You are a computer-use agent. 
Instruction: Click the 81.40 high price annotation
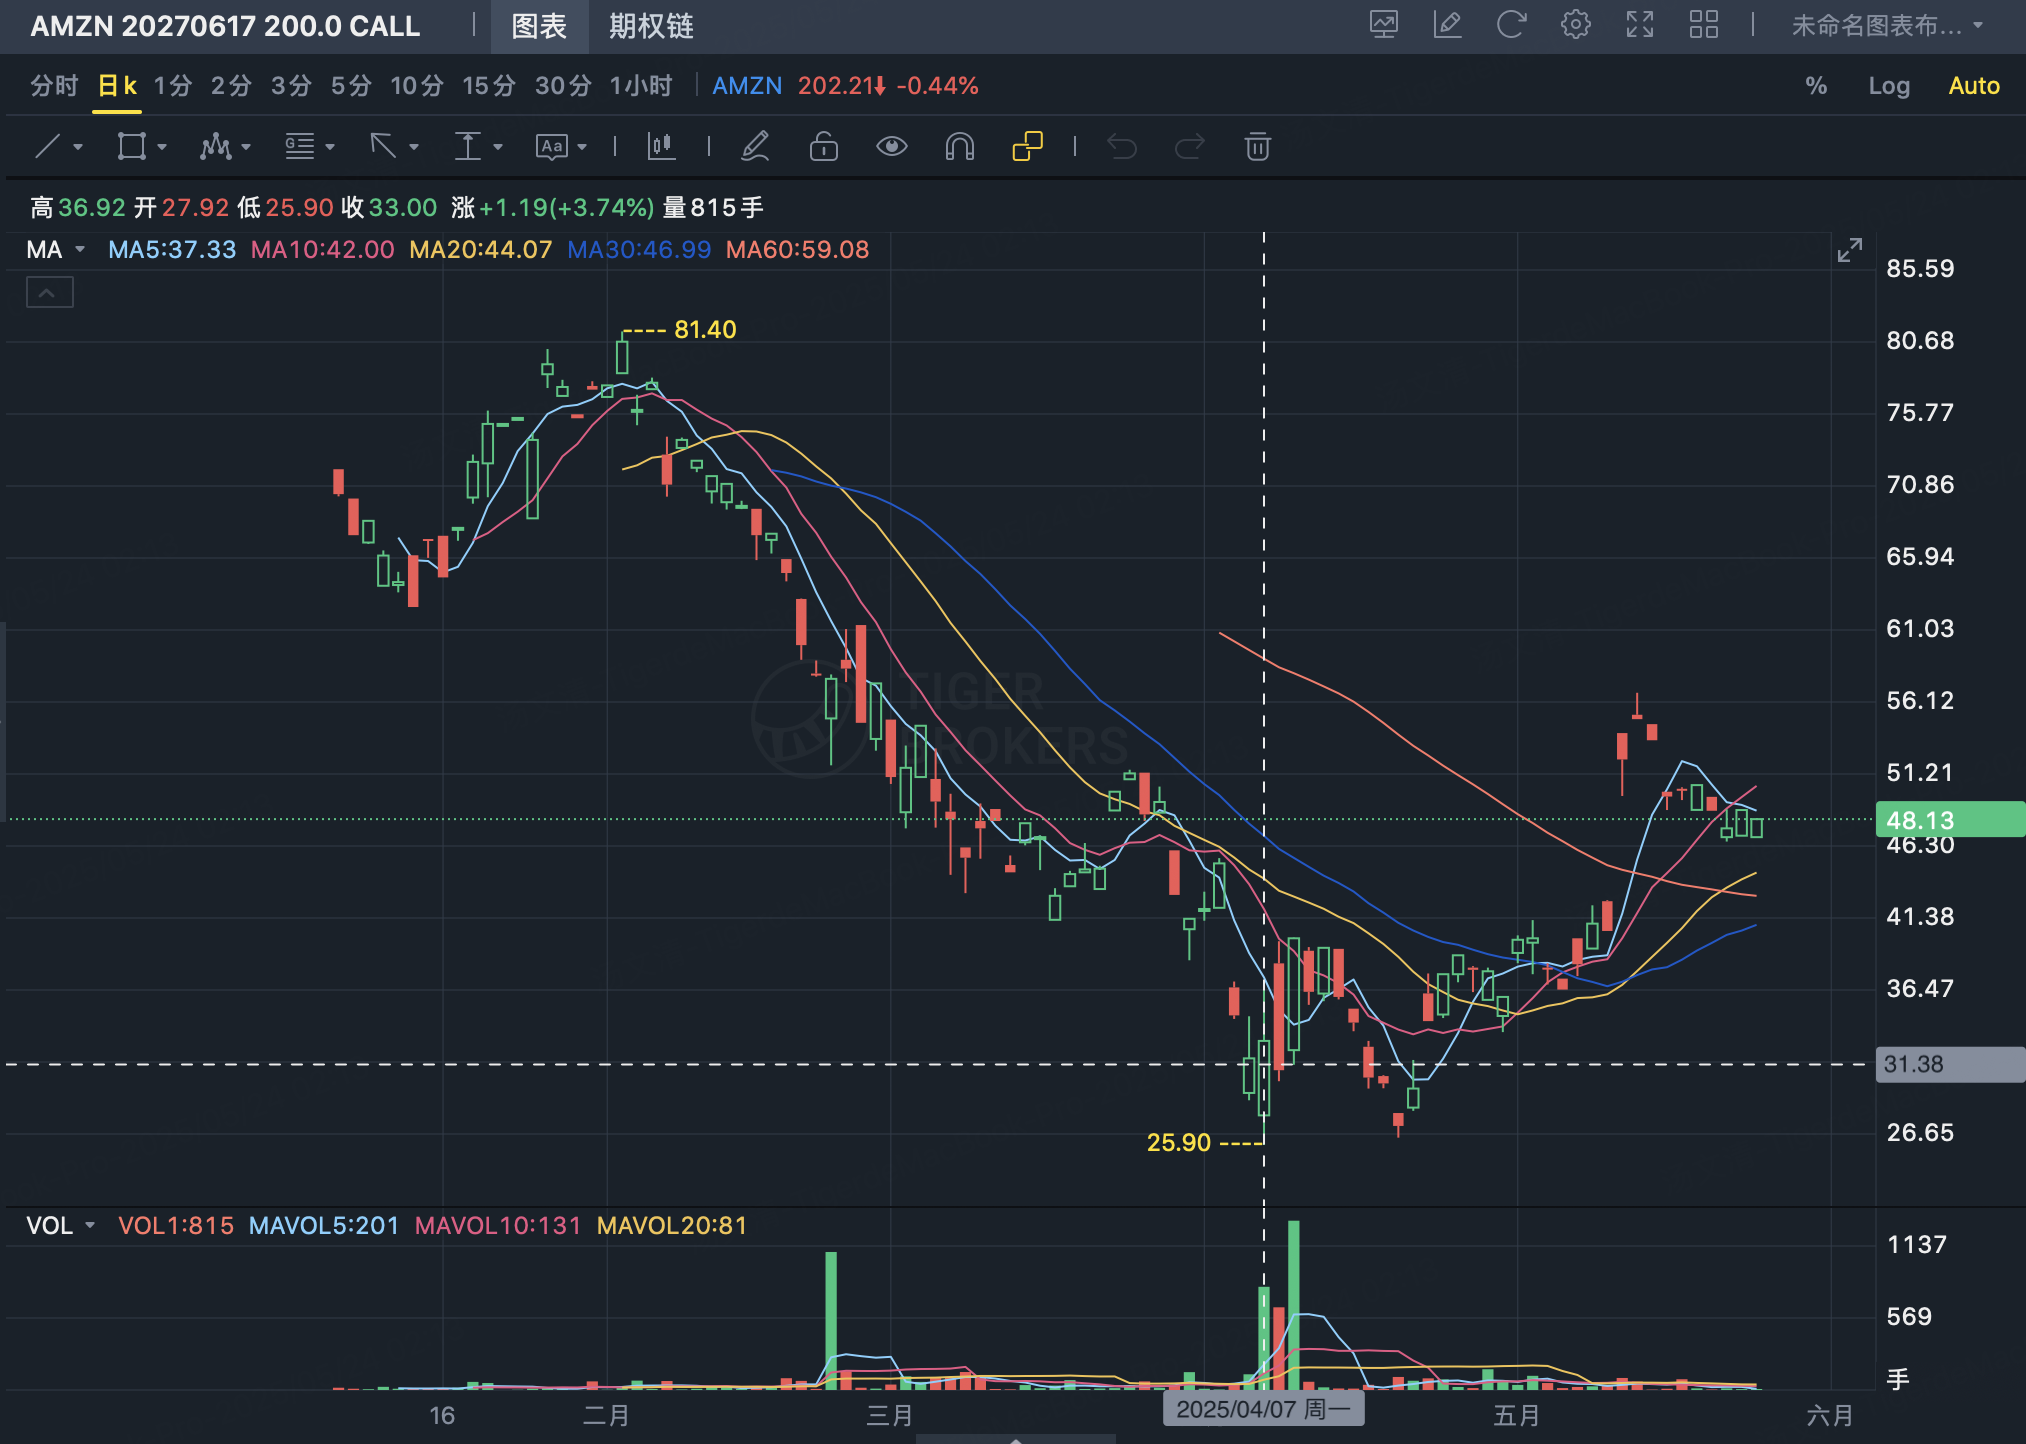[705, 330]
